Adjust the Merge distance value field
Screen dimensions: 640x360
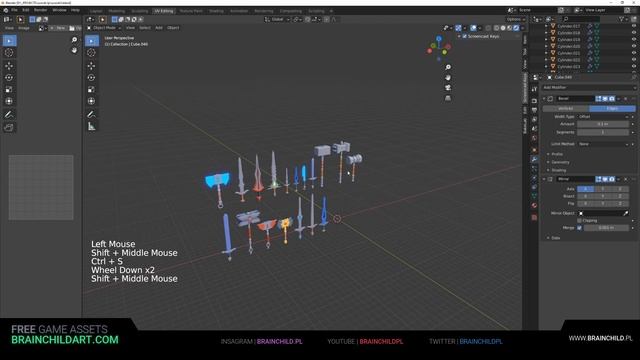coord(606,228)
